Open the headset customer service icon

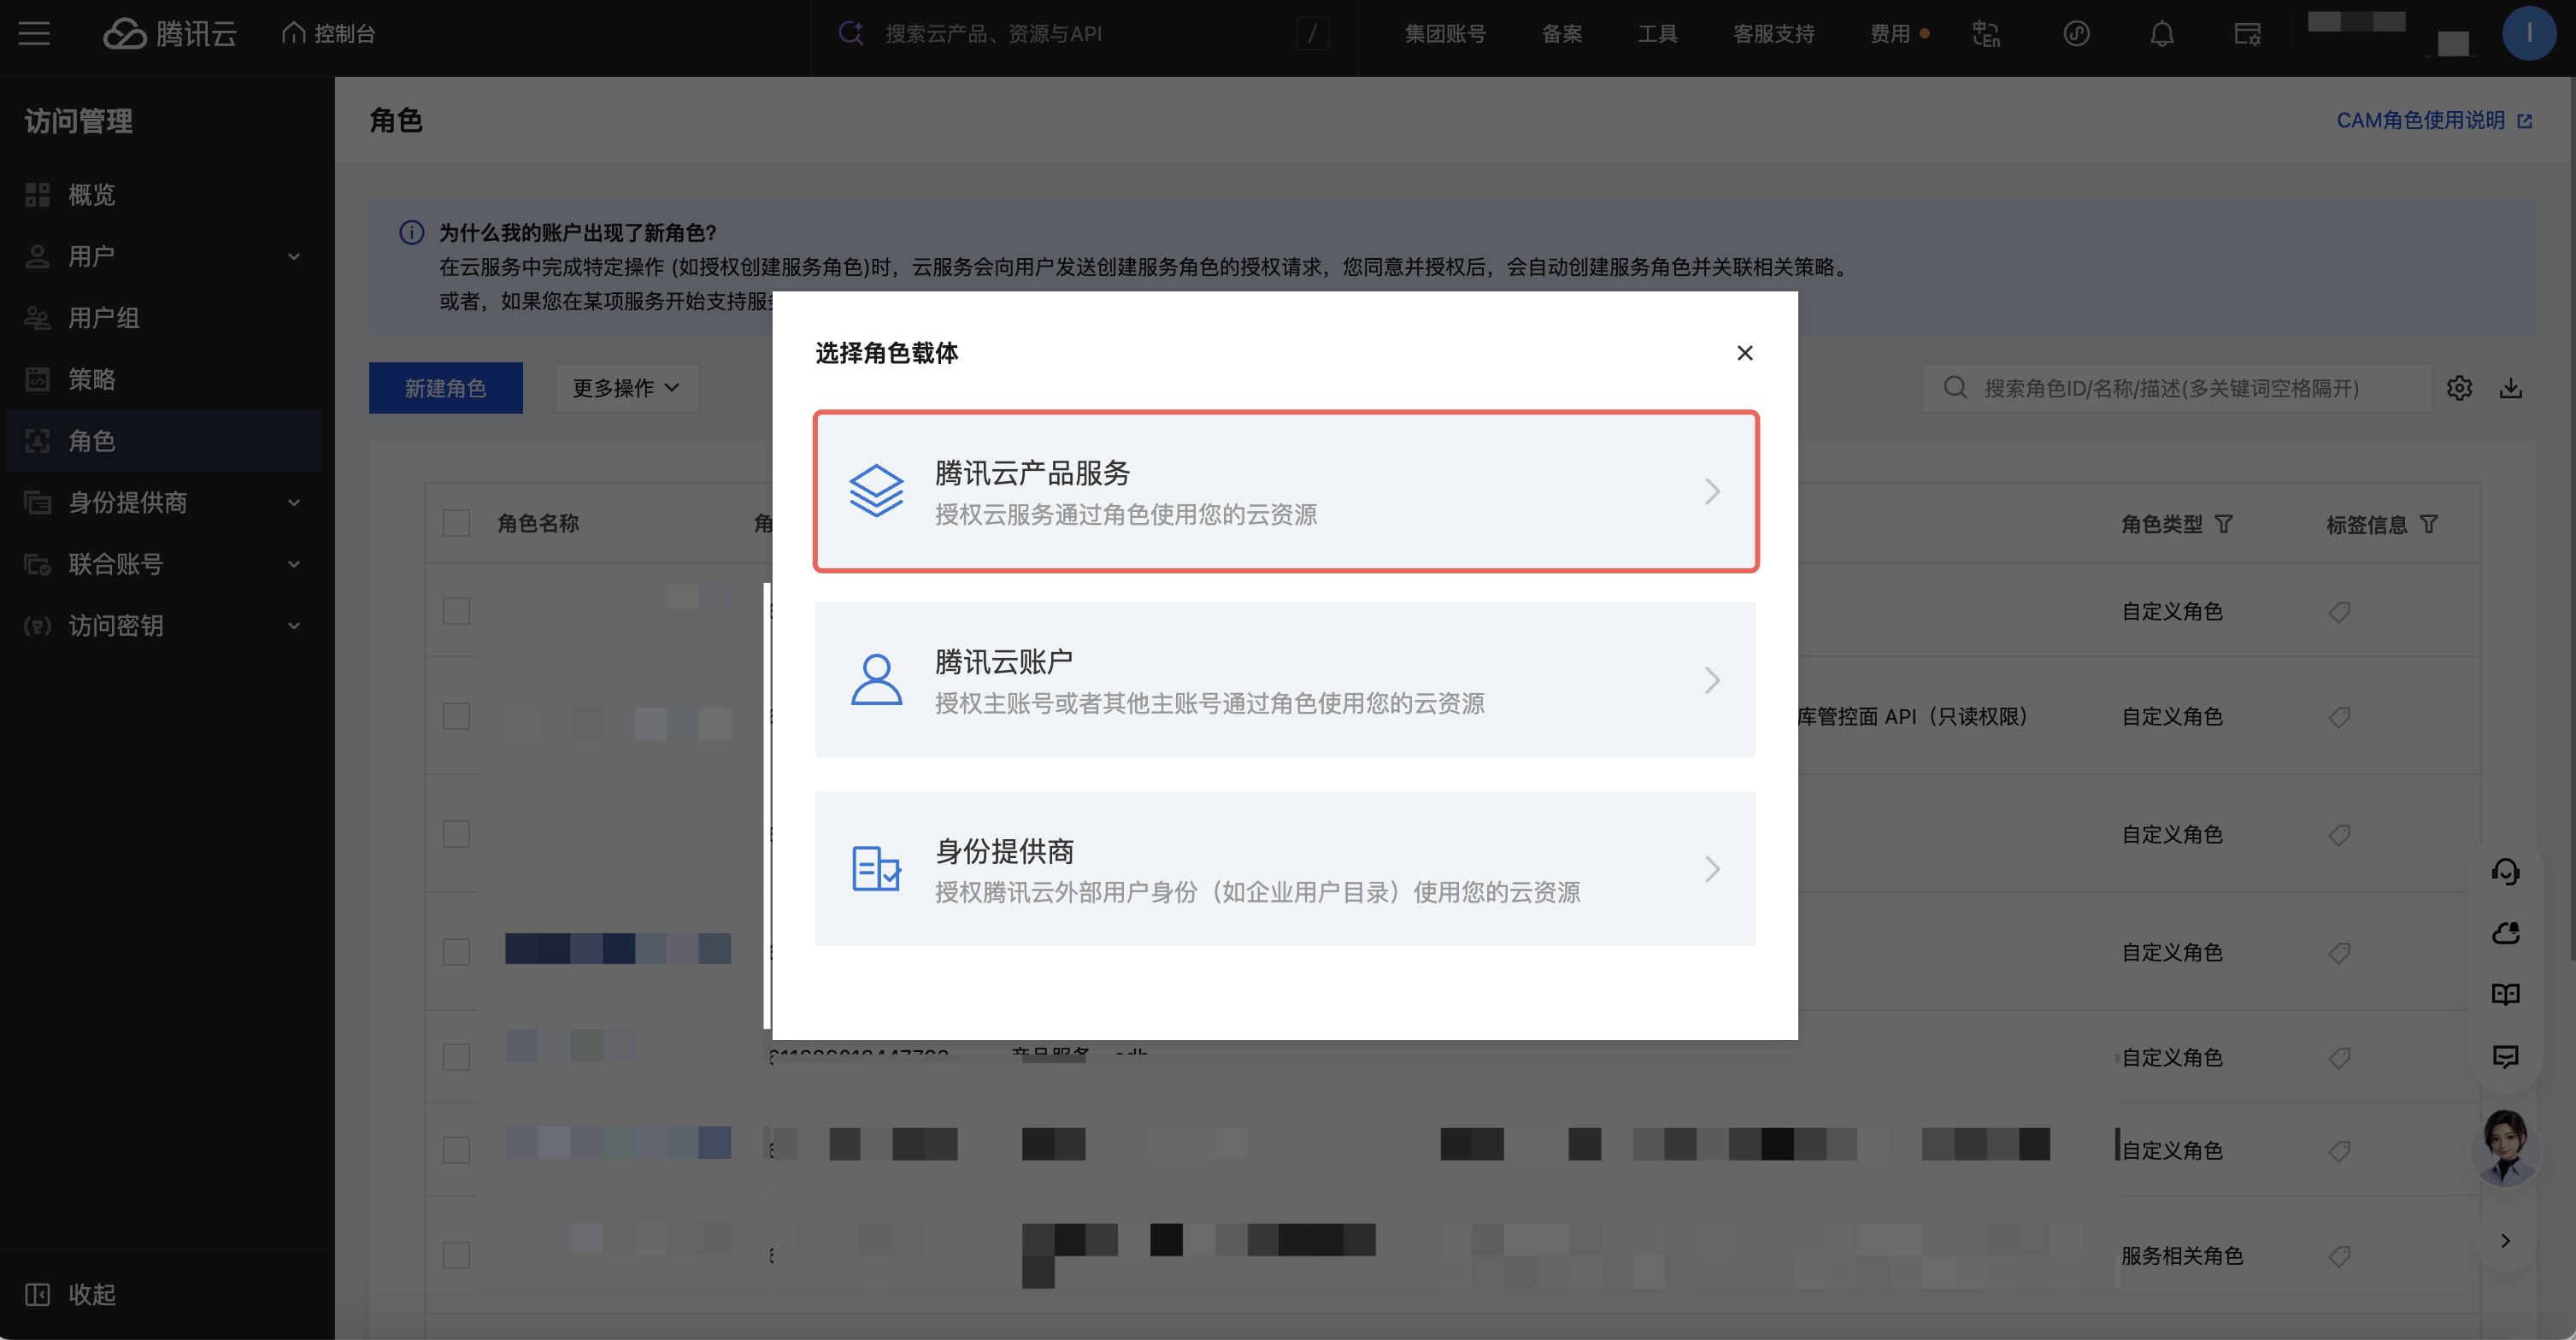click(2505, 872)
